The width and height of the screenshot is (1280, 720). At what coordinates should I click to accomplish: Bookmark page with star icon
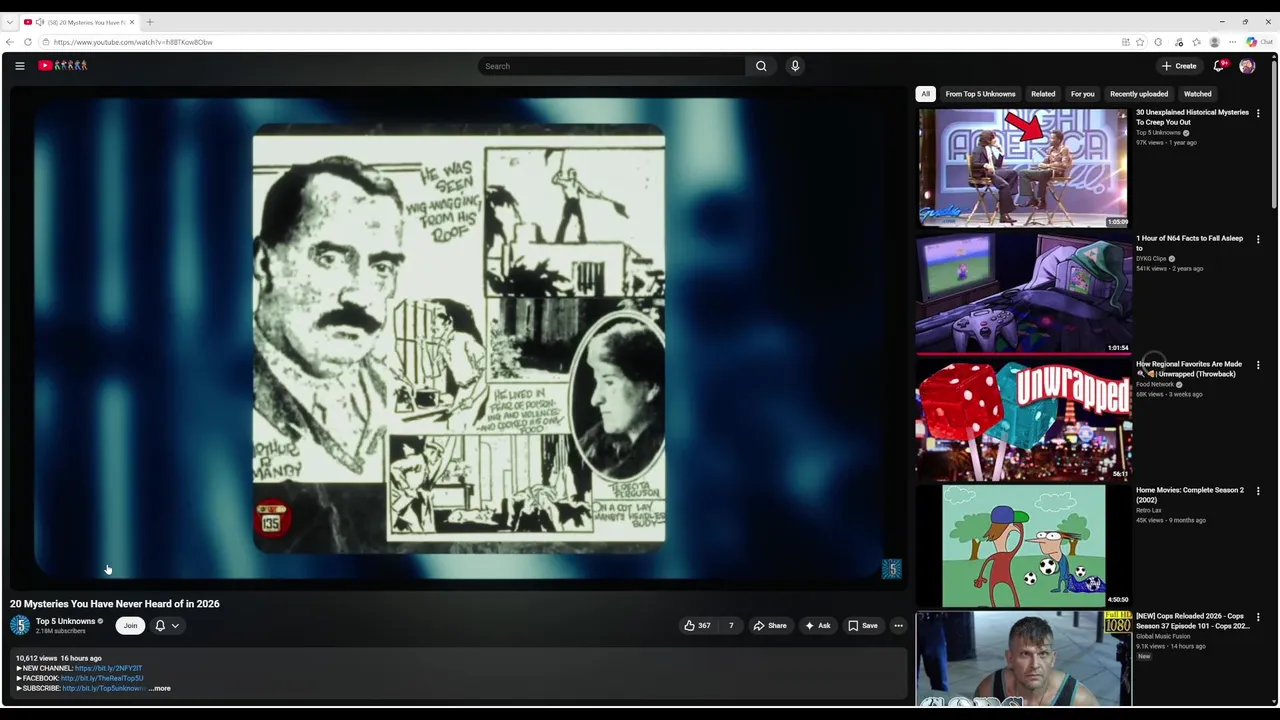click(x=1140, y=42)
